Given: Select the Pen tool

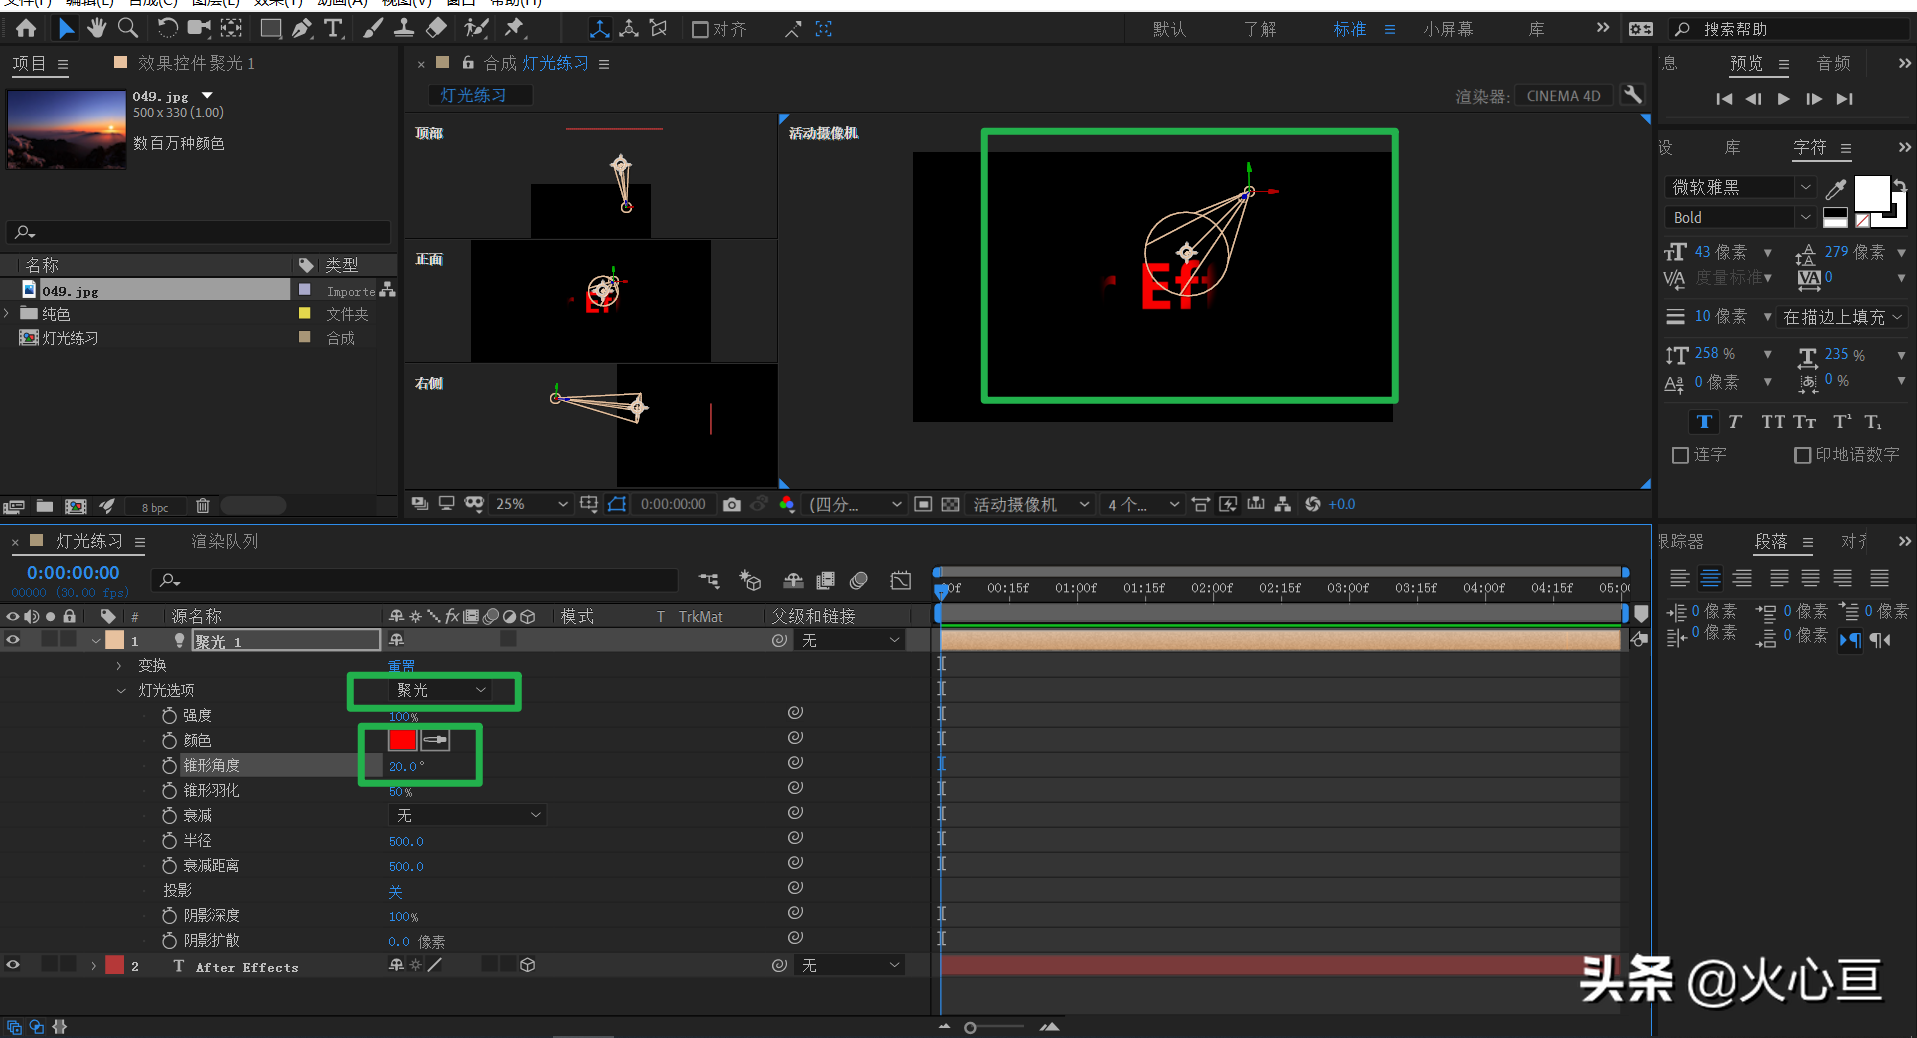Looking at the screenshot, I should click(302, 28).
